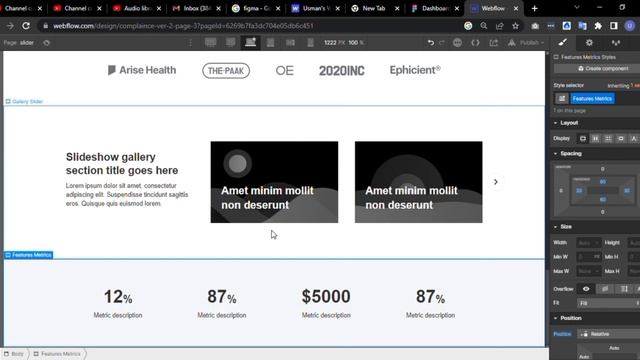Click the redo arrow in the top toolbar
The height and width of the screenshot is (360, 640).
[x=442, y=42]
